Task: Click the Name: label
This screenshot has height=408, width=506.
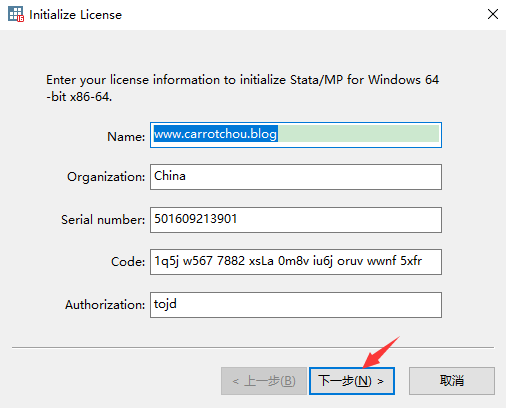Action: pyautogui.click(x=126, y=137)
